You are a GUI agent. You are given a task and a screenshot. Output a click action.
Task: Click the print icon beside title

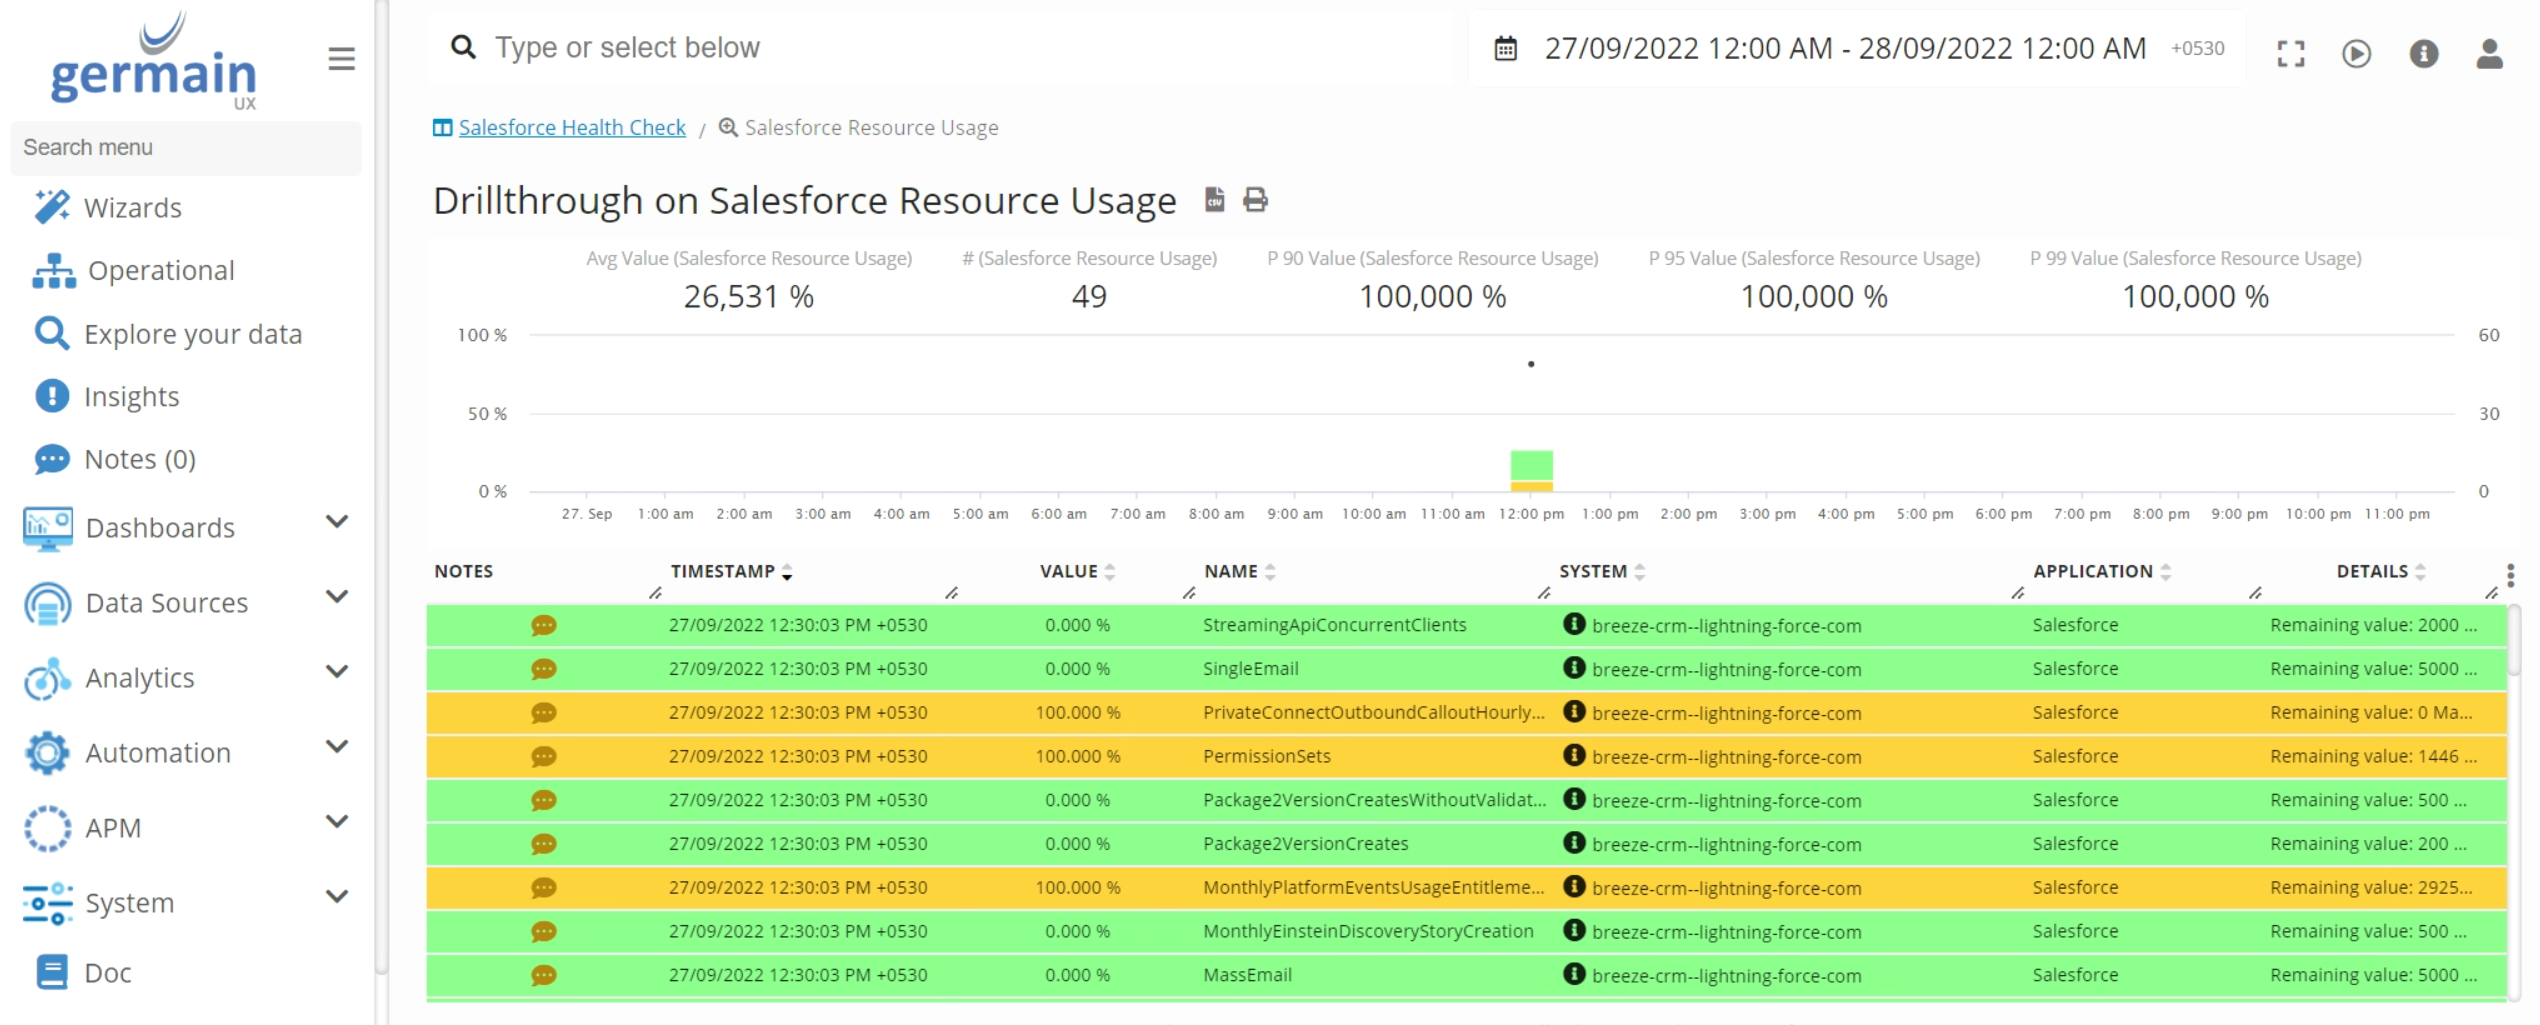(1255, 200)
